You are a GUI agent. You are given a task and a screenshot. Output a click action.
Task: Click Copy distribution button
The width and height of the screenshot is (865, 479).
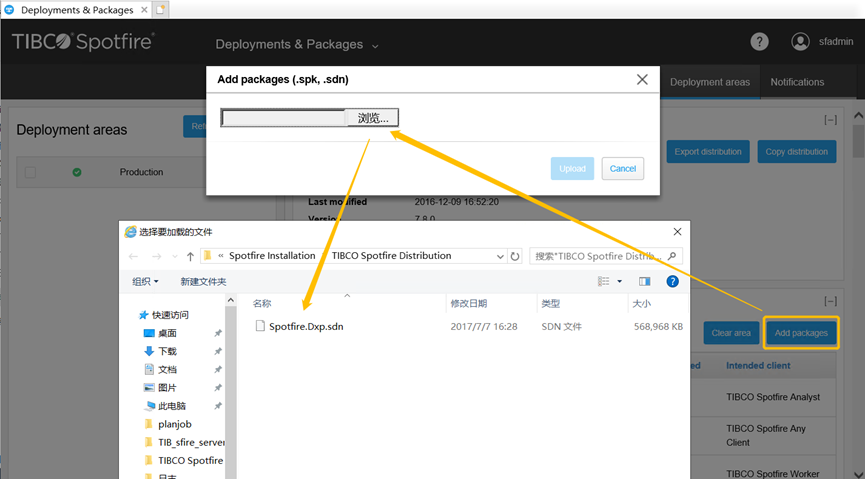[797, 152]
